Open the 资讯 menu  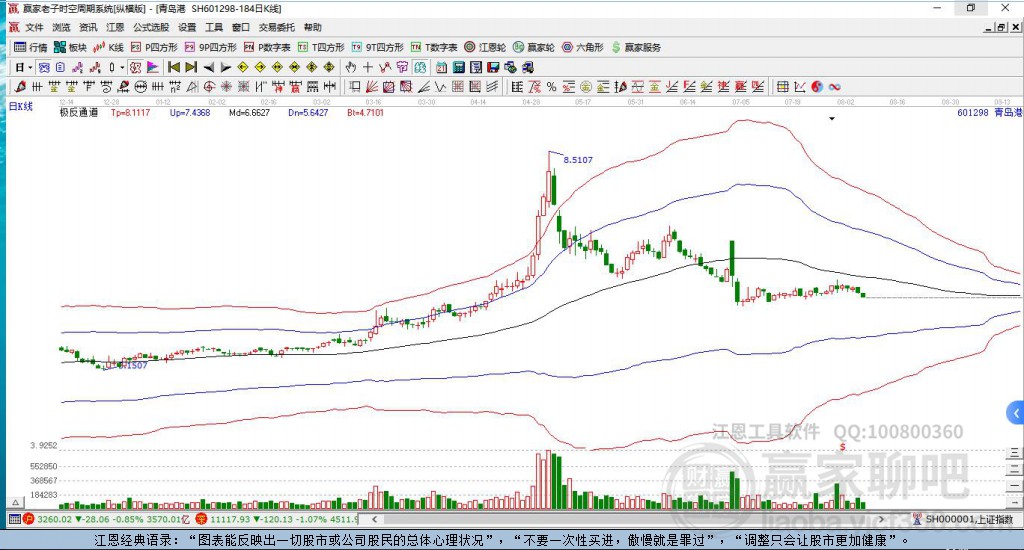pyautogui.click(x=88, y=27)
